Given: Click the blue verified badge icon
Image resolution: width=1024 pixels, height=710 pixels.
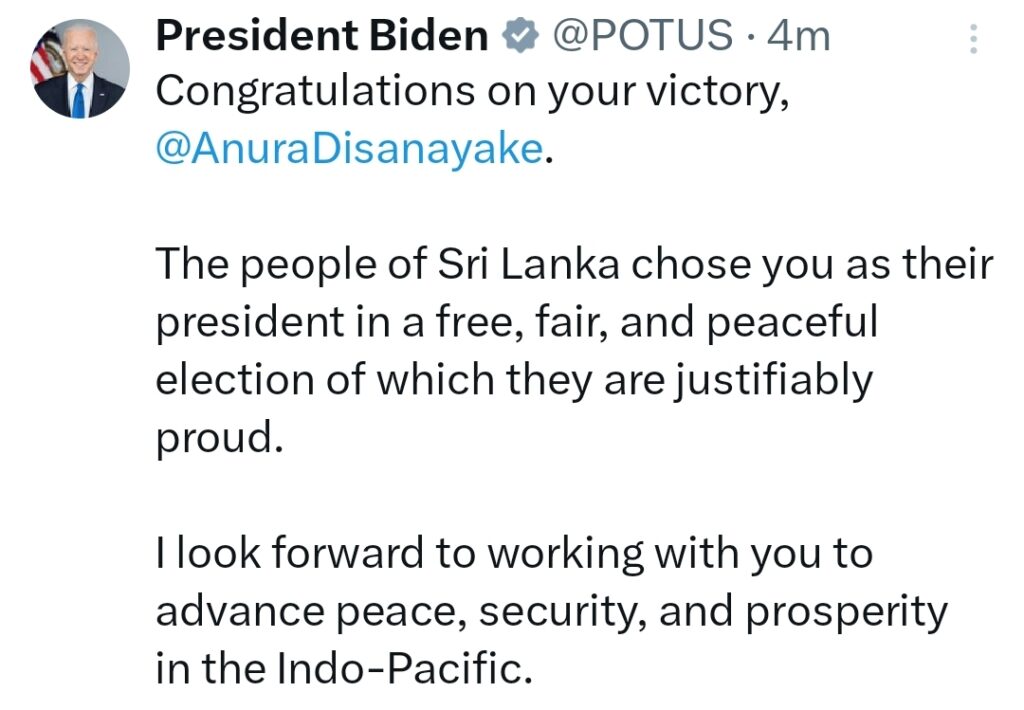Looking at the screenshot, I should (520, 36).
